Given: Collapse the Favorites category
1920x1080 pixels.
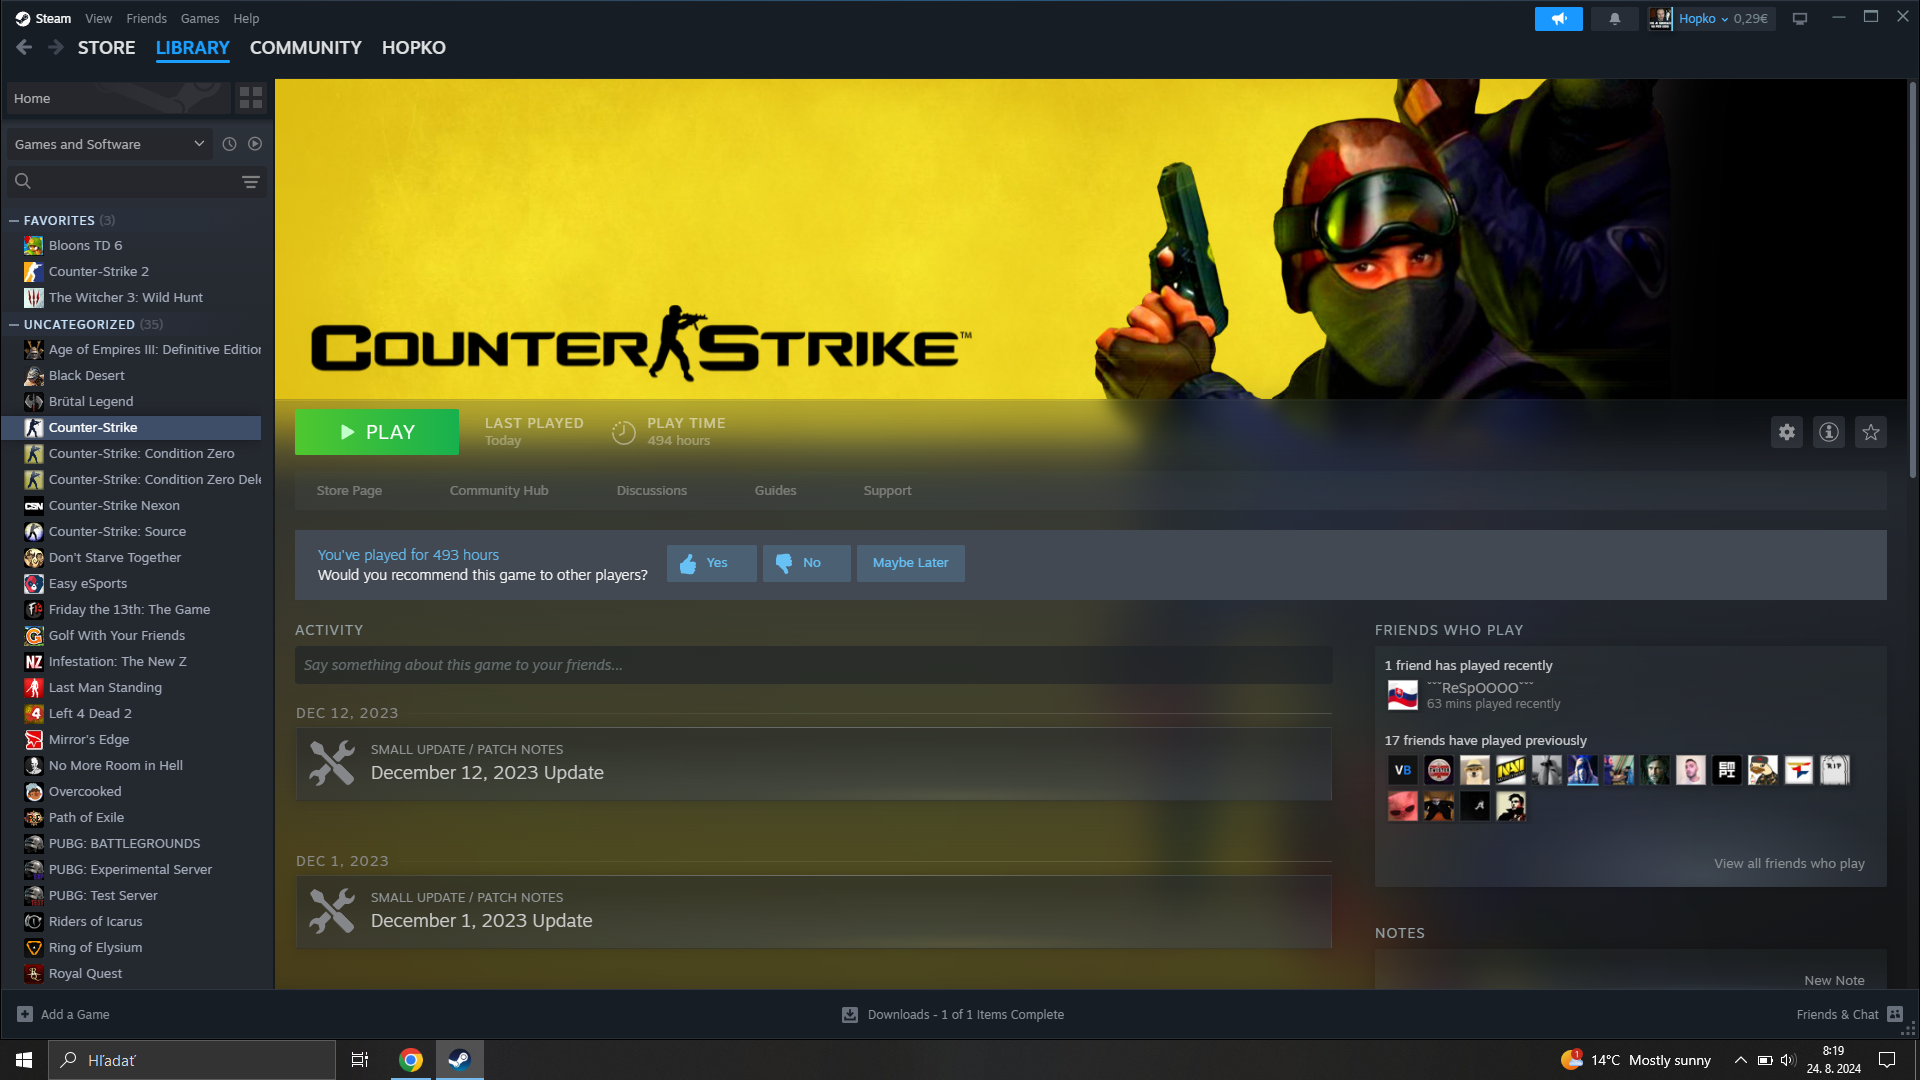Looking at the screenshot, I should 14,220.
